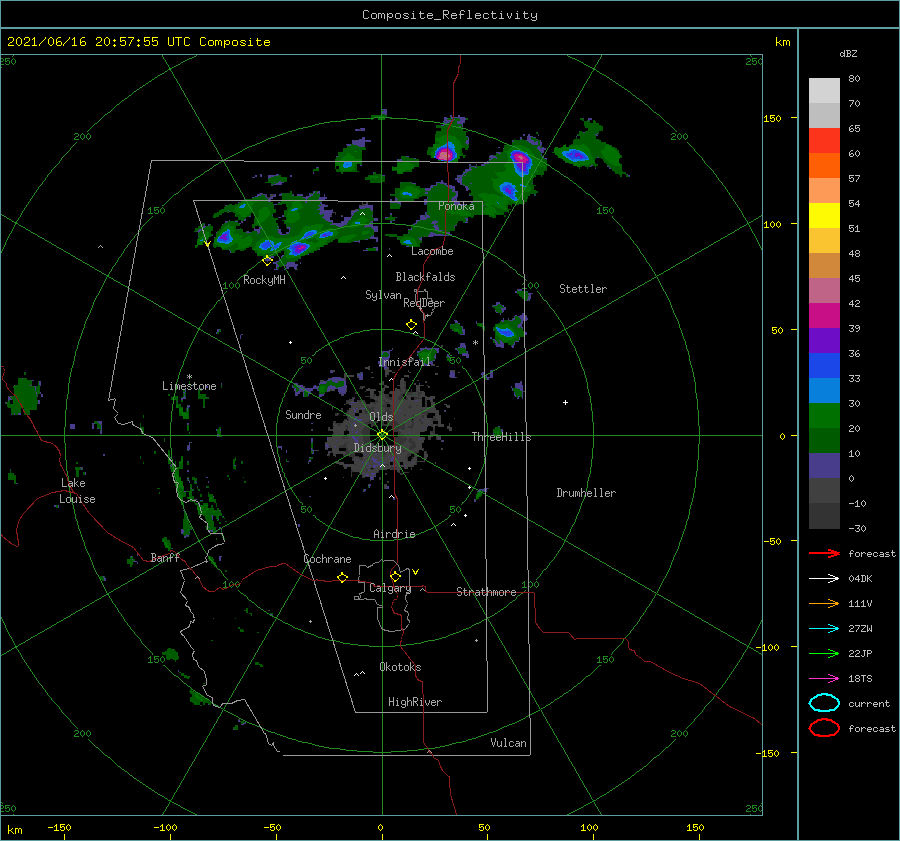Click the Cochrane town label
Screen dimensions: 900x841
pyautogui.click(x=327, y=559)
